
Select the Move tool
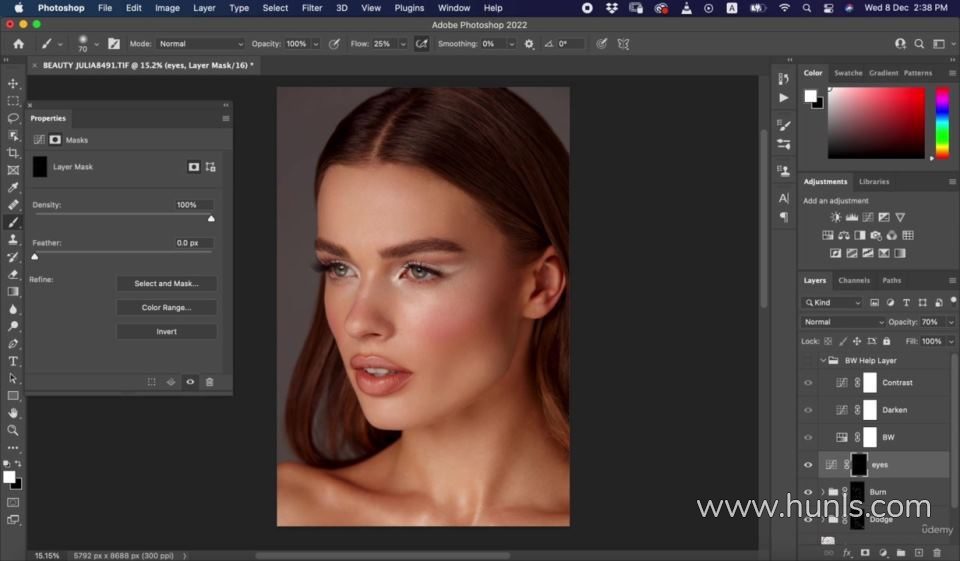point(13,84)
